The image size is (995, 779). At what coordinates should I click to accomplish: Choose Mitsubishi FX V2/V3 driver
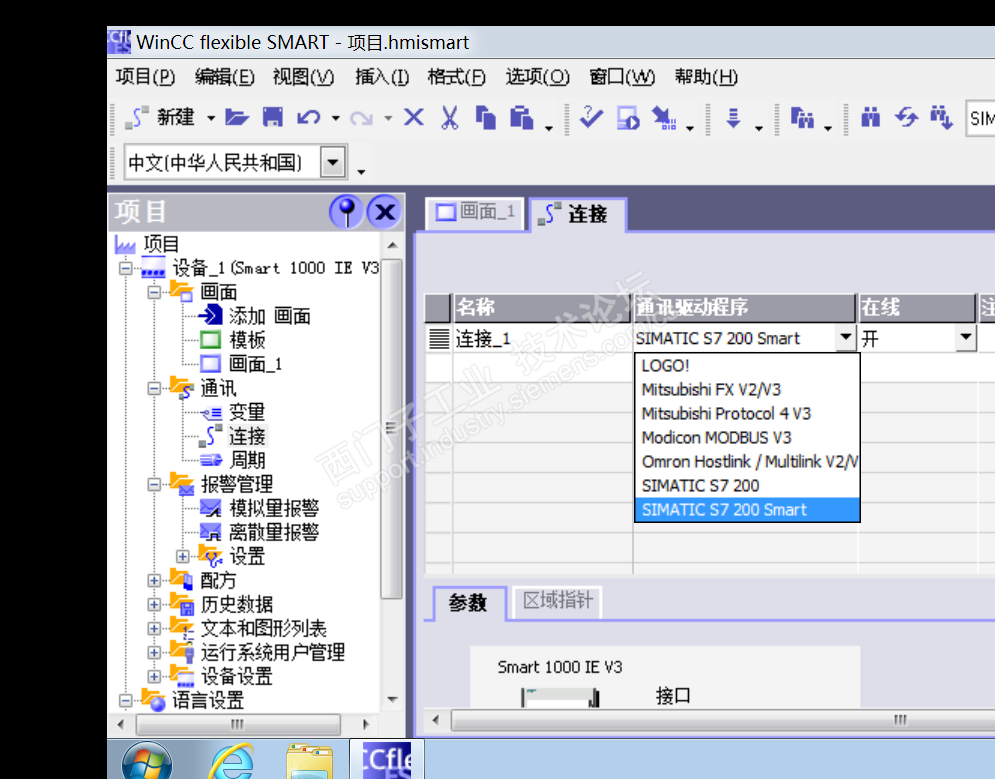click(x=747, y=390)
